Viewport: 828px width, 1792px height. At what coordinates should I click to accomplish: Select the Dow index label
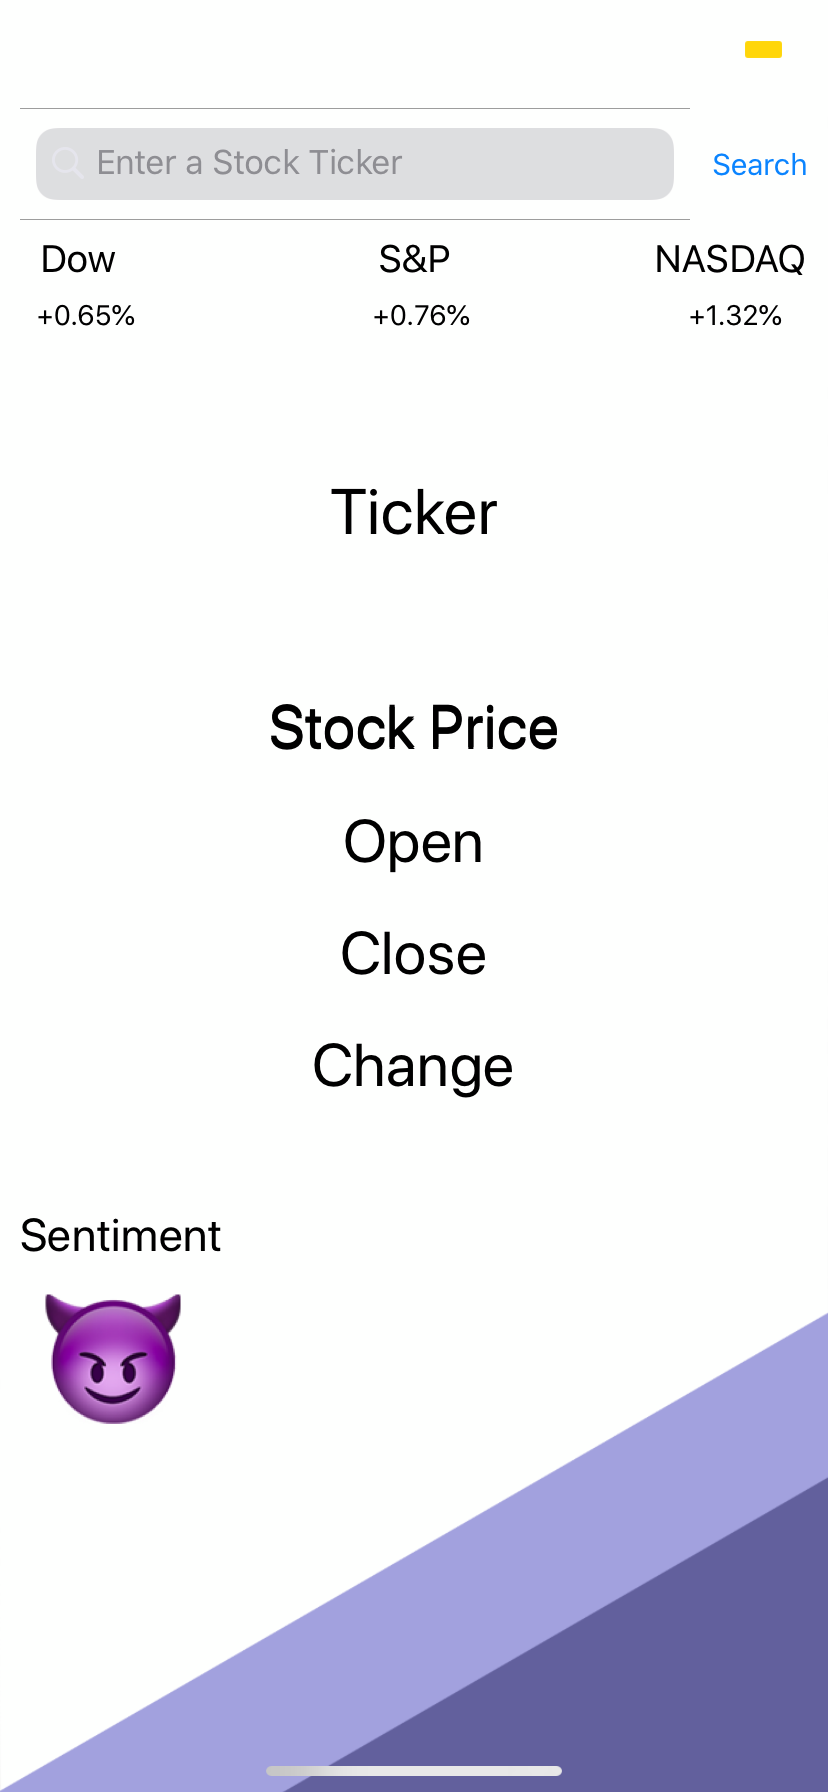pos(78,260)
